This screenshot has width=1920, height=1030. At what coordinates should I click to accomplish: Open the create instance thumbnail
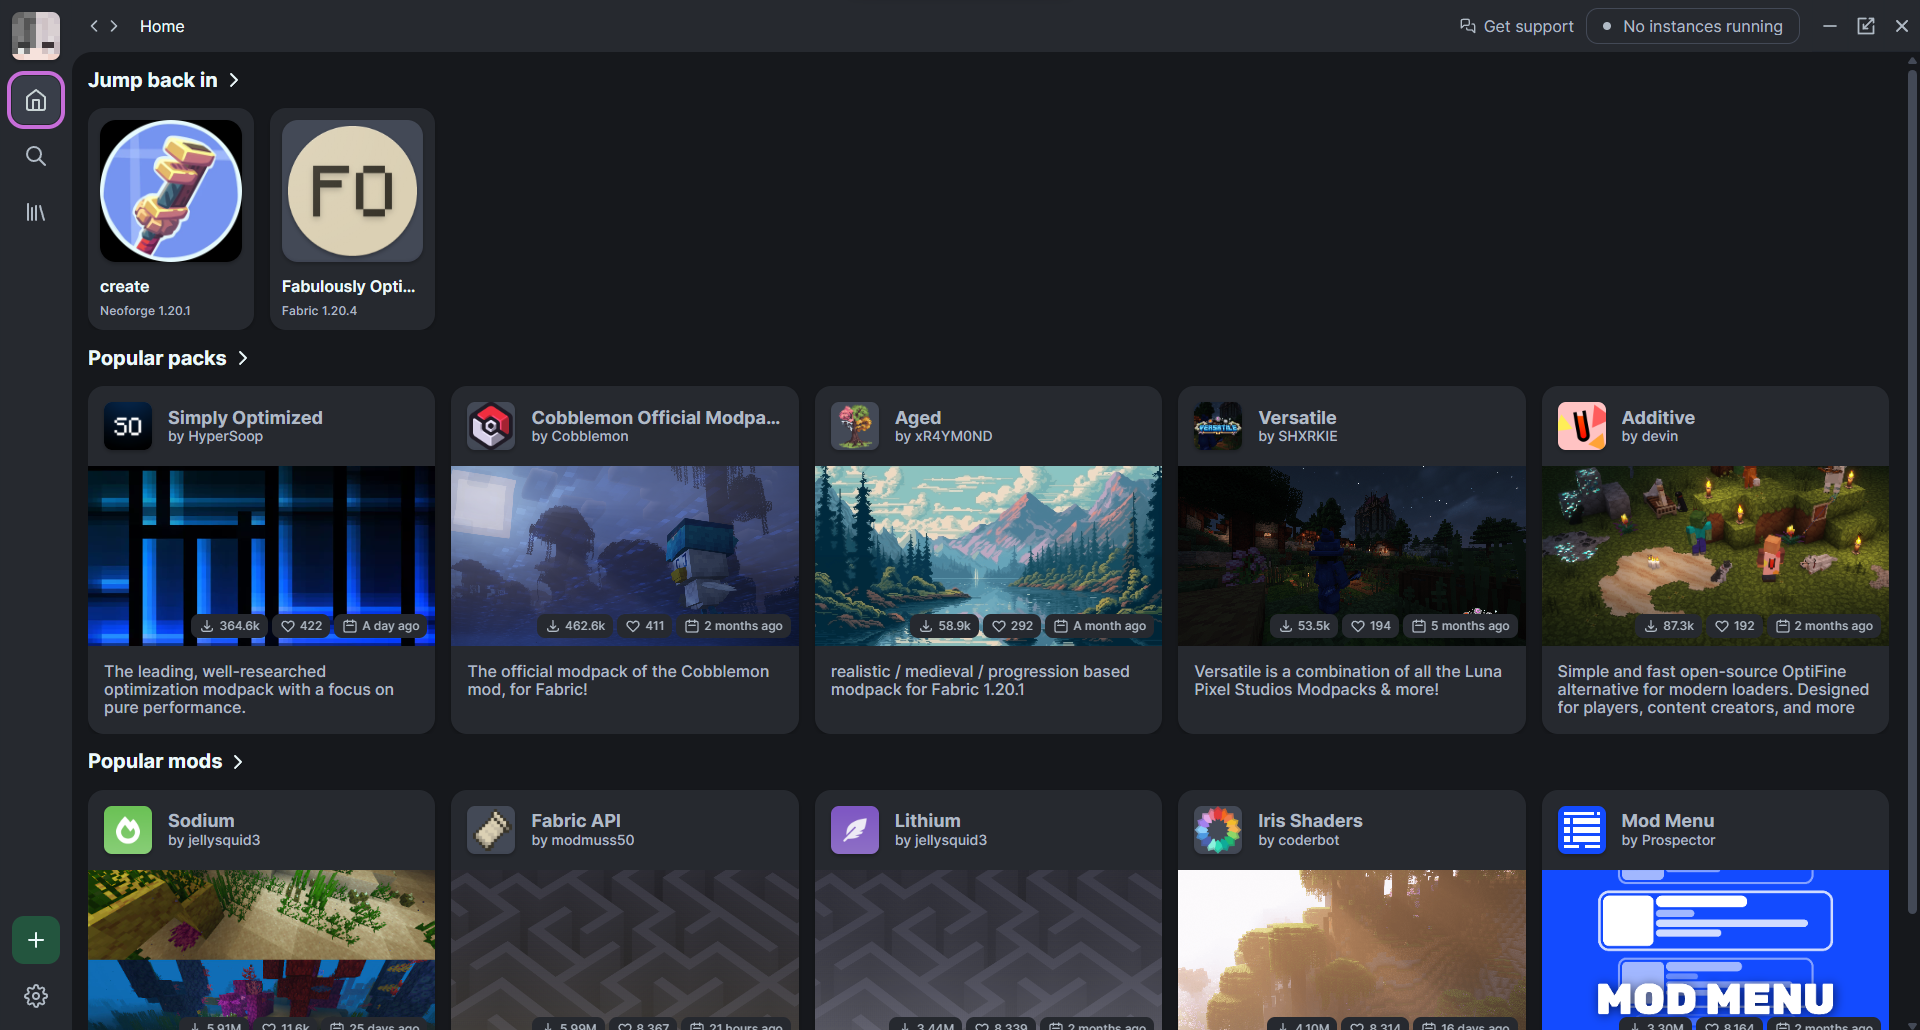point(171,191)
